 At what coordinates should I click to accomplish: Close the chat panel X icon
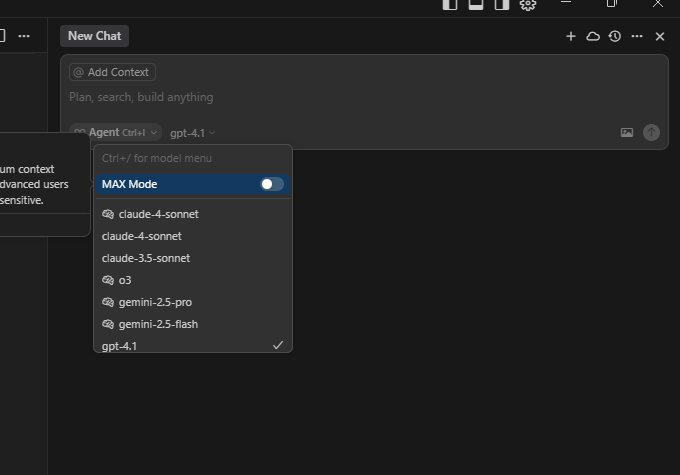[x=660, y=36]
